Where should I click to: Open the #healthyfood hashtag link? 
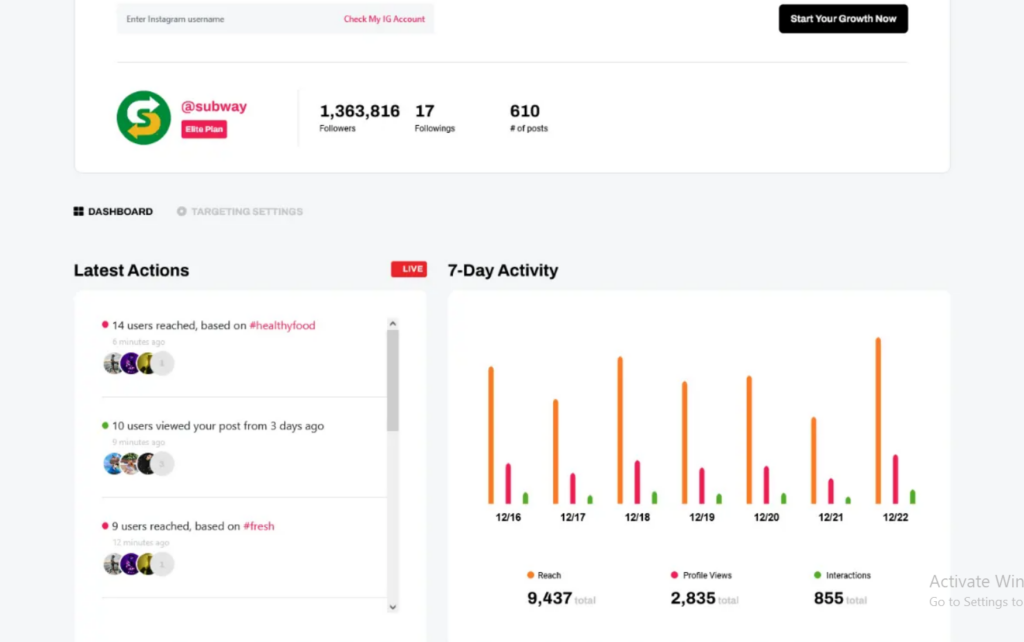coord(282,326)
